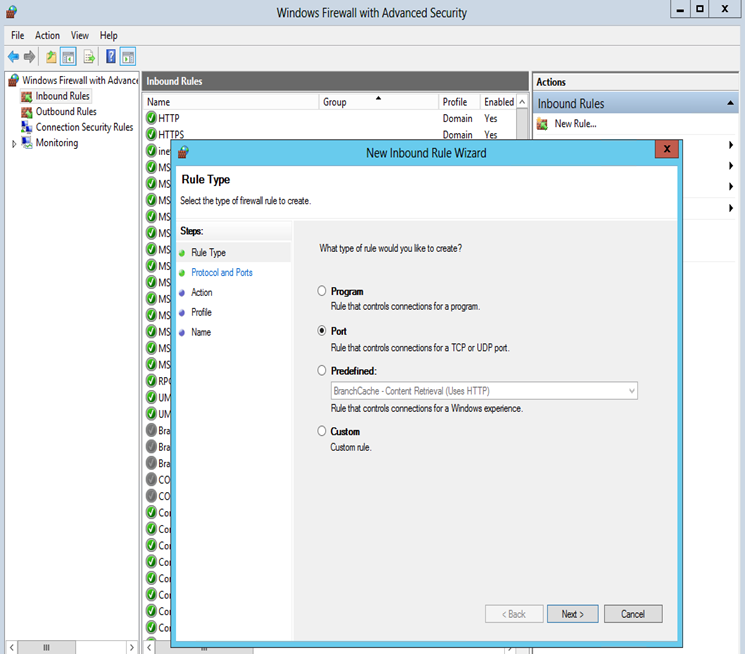Click the Export List toolbar icon
The height and width of the screenshot is (654, 745).
coord(89,57)
